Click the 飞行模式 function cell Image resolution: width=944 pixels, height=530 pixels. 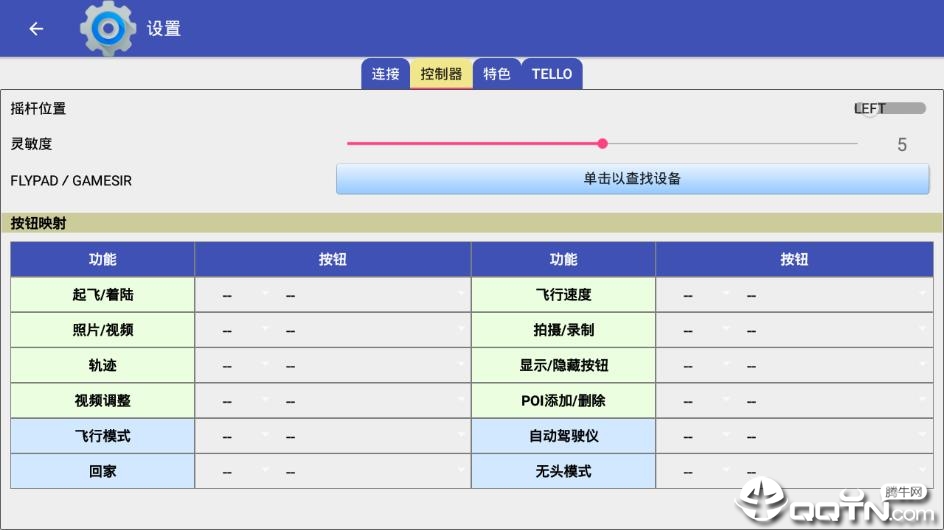102,436
